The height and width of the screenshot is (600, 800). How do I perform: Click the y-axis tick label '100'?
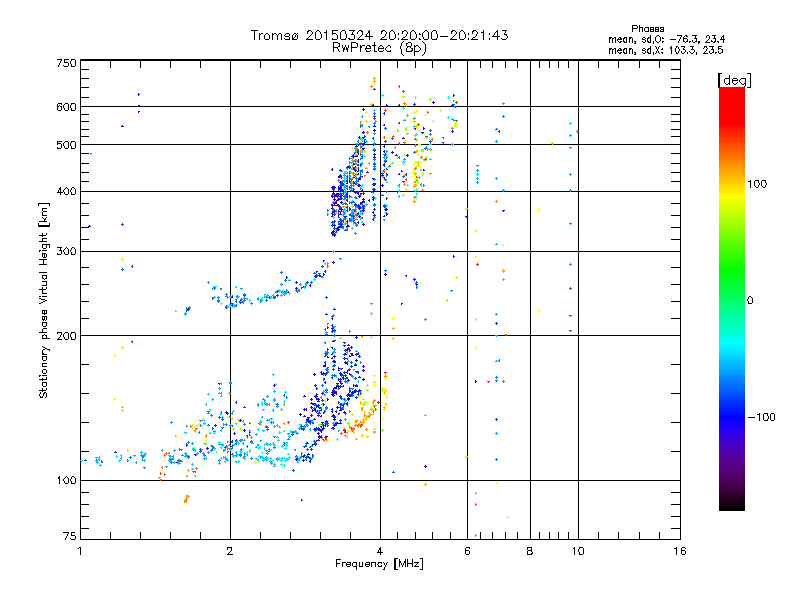(x=66, y=481)
